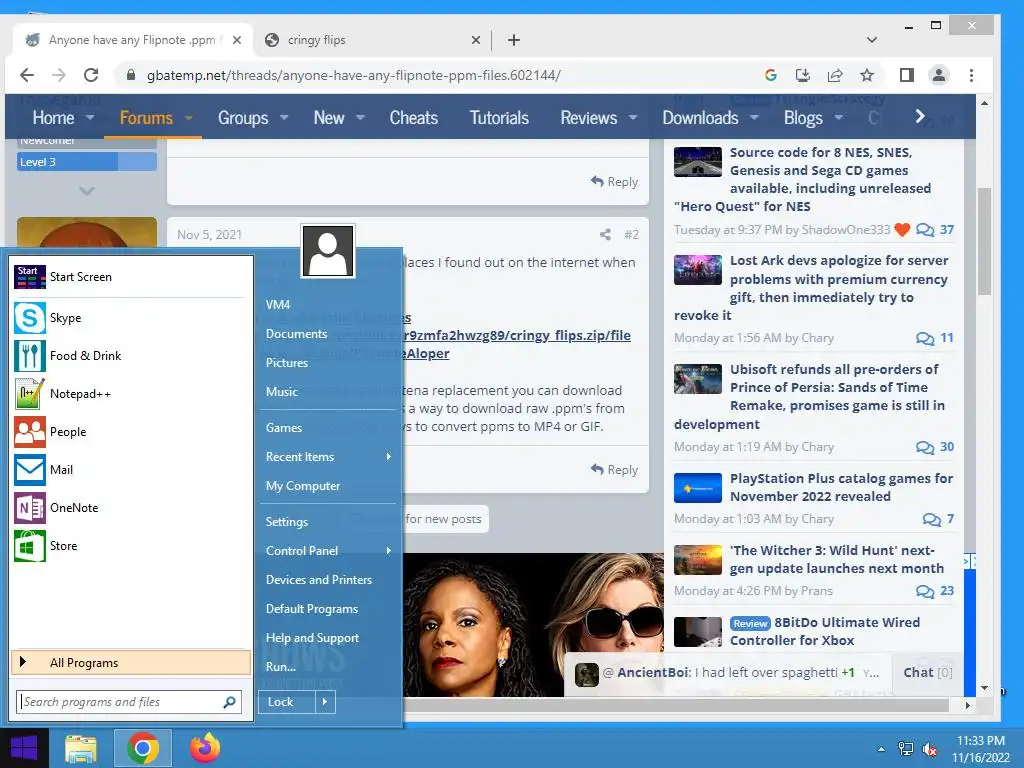Viewport: 1024px width, 768px height.
Task: Click the Lock button
Action: click(287, 702)
